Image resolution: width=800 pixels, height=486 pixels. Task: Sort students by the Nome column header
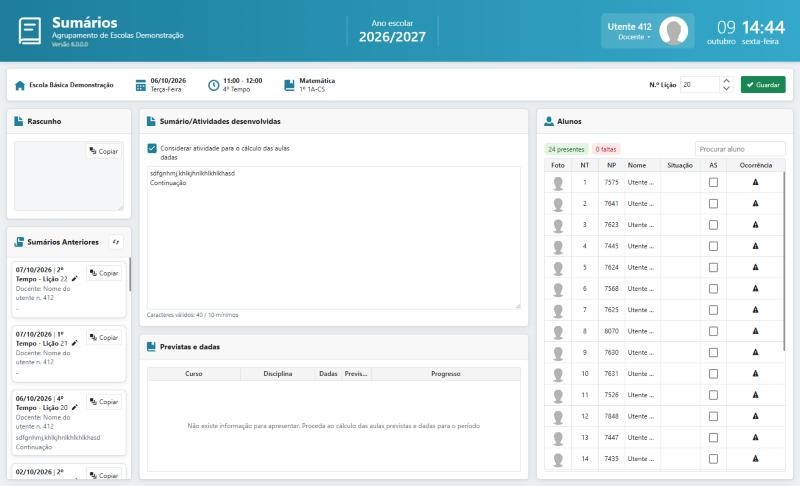(637, 165)
